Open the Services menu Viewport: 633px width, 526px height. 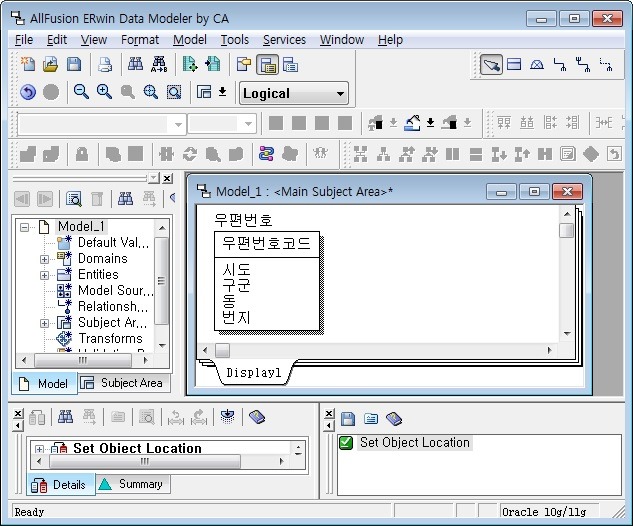point(284,40)
